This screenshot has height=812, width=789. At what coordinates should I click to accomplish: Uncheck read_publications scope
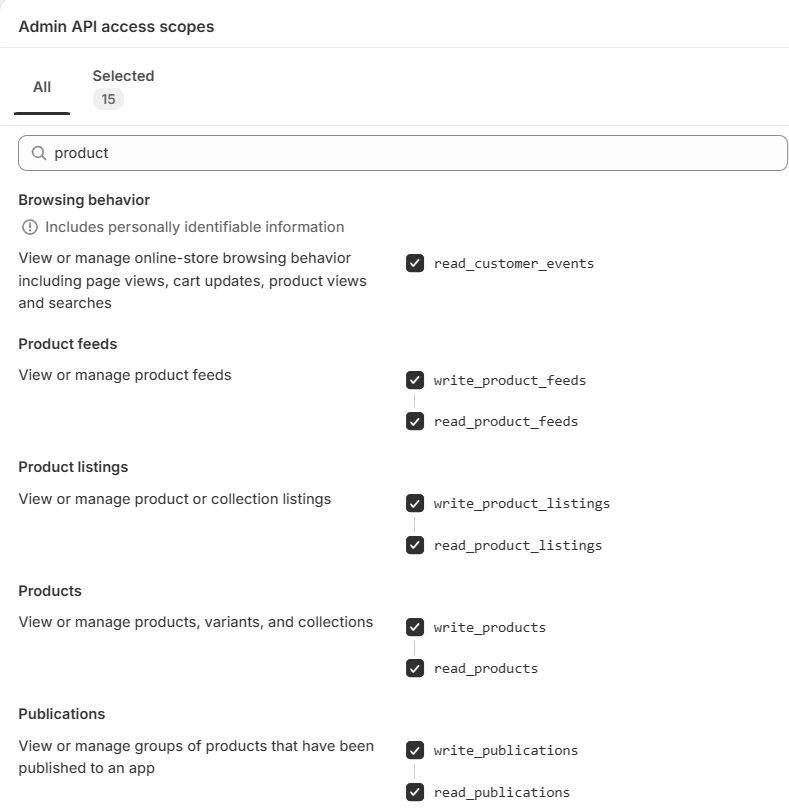[415, 792]
